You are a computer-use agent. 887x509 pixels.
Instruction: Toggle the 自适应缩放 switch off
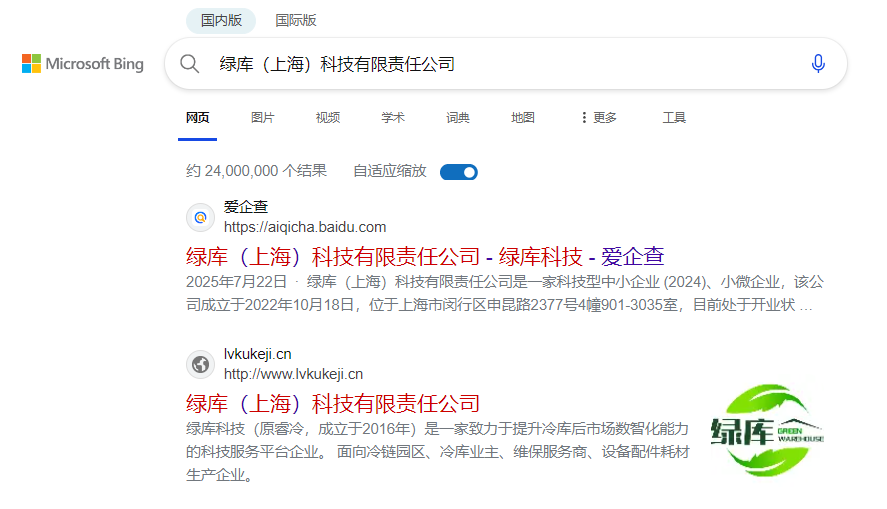click(x=459, y=172)
